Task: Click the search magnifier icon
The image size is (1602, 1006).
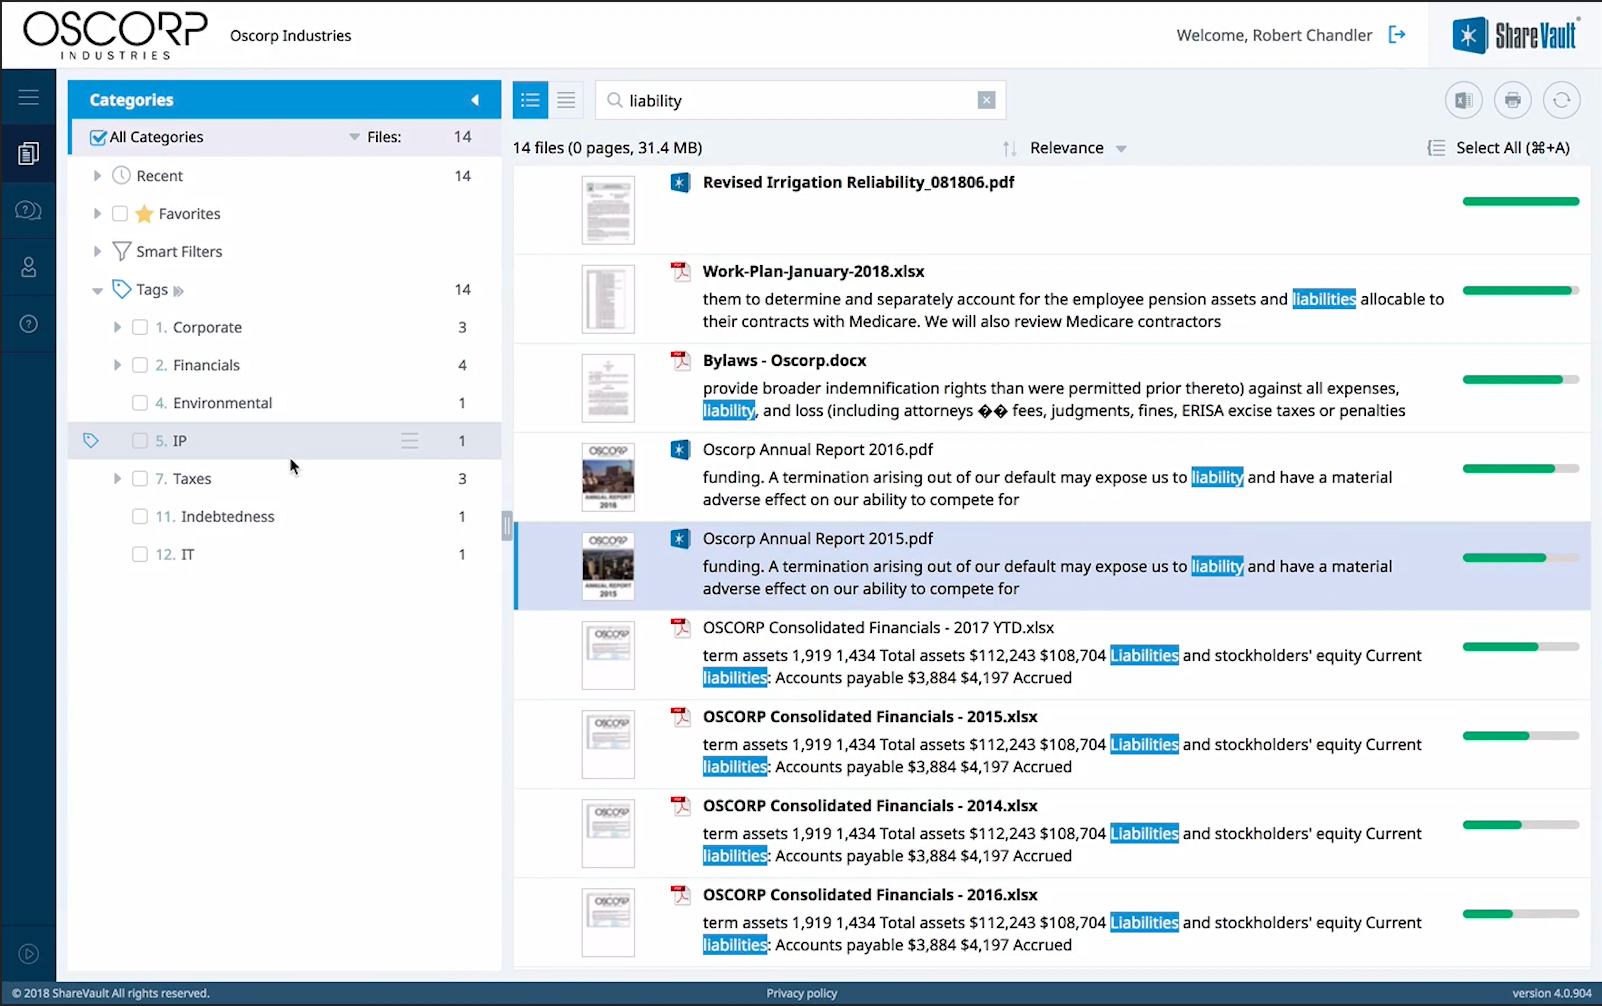Action: (x=615, y=100)
